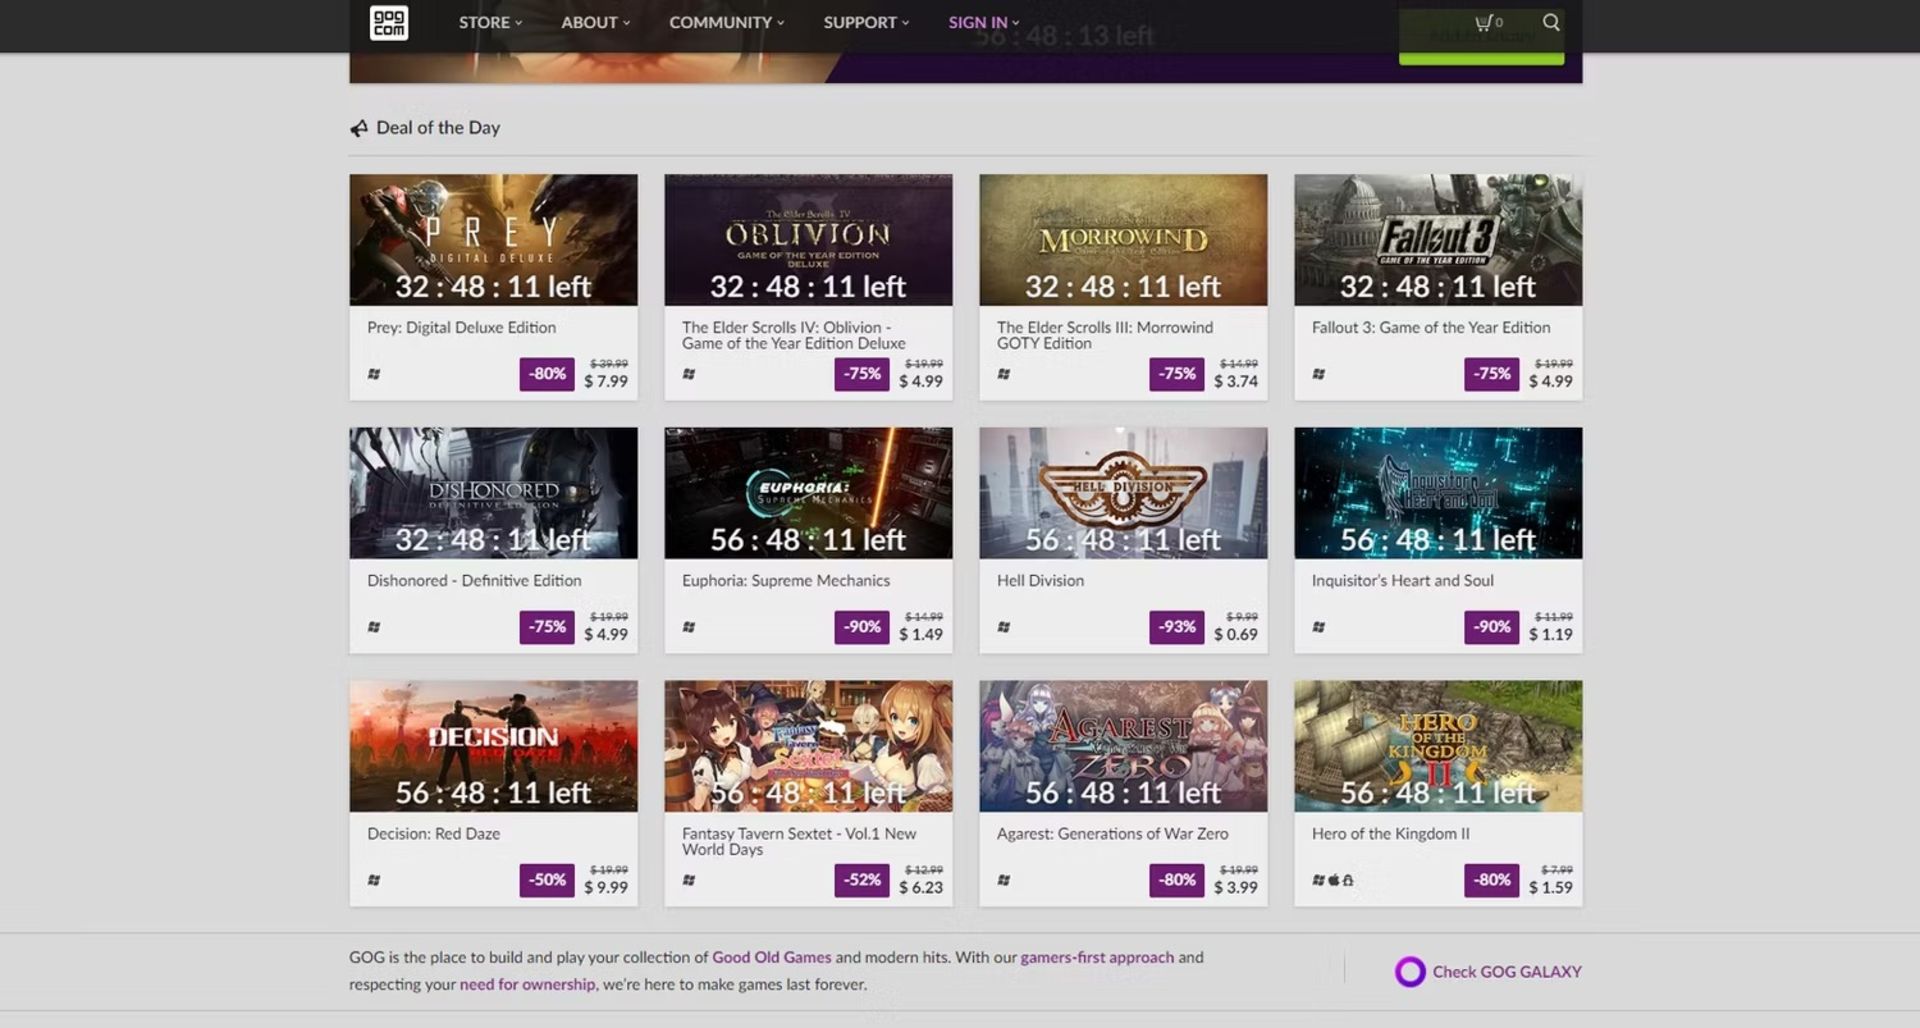
Task: Open the Agarest Zero thumbnail
Action: [1123, 746]
